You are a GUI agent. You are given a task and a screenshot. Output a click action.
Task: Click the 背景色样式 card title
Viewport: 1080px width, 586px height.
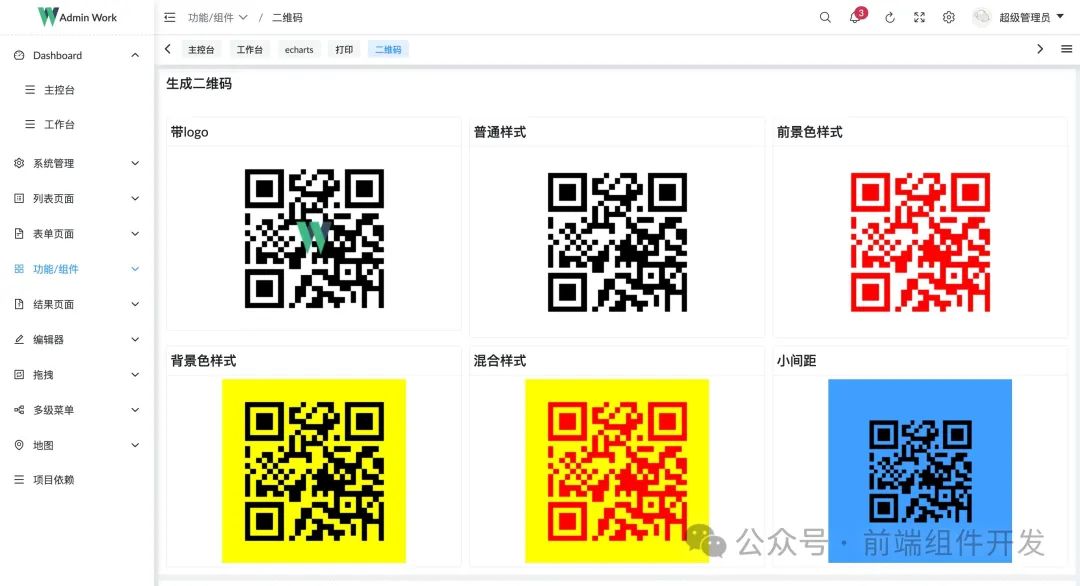pyautogui.click(x=203, y=361)
